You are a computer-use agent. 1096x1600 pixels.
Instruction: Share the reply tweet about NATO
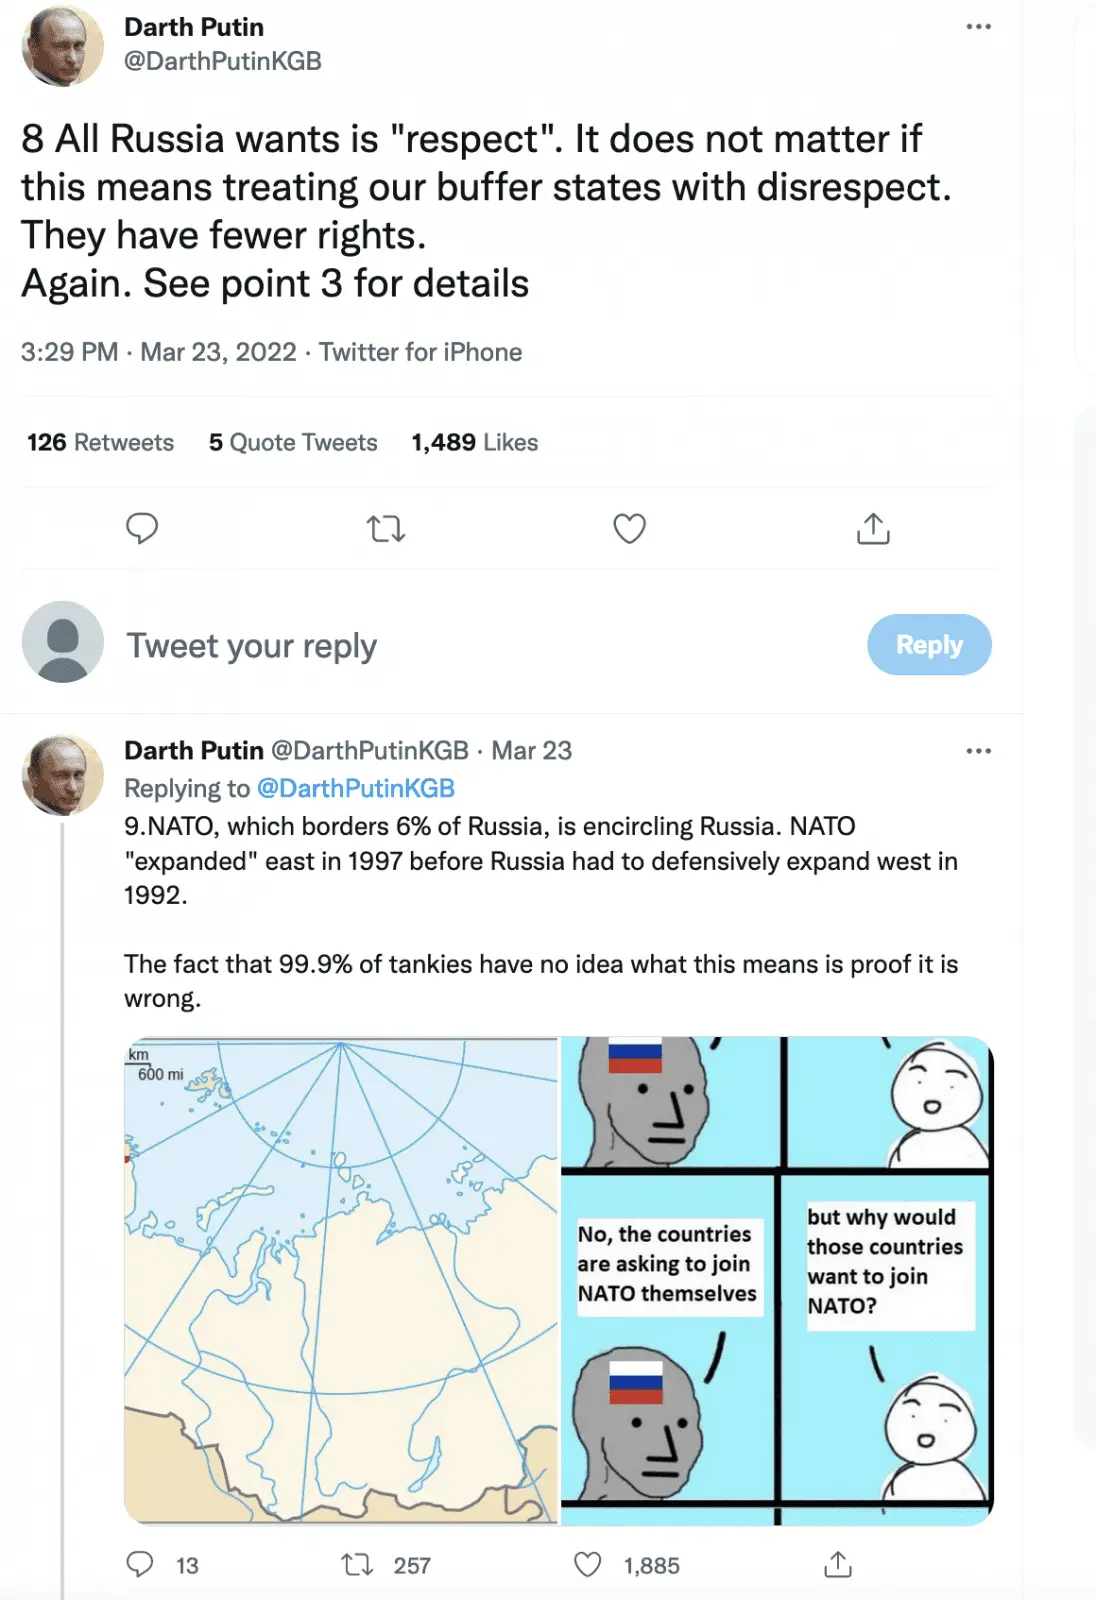(838, 1564)
